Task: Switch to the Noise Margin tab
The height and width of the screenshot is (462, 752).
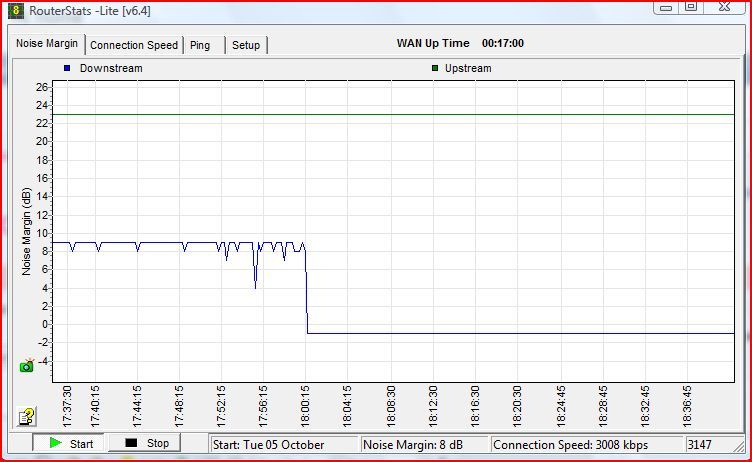Action: pos(47,44)
